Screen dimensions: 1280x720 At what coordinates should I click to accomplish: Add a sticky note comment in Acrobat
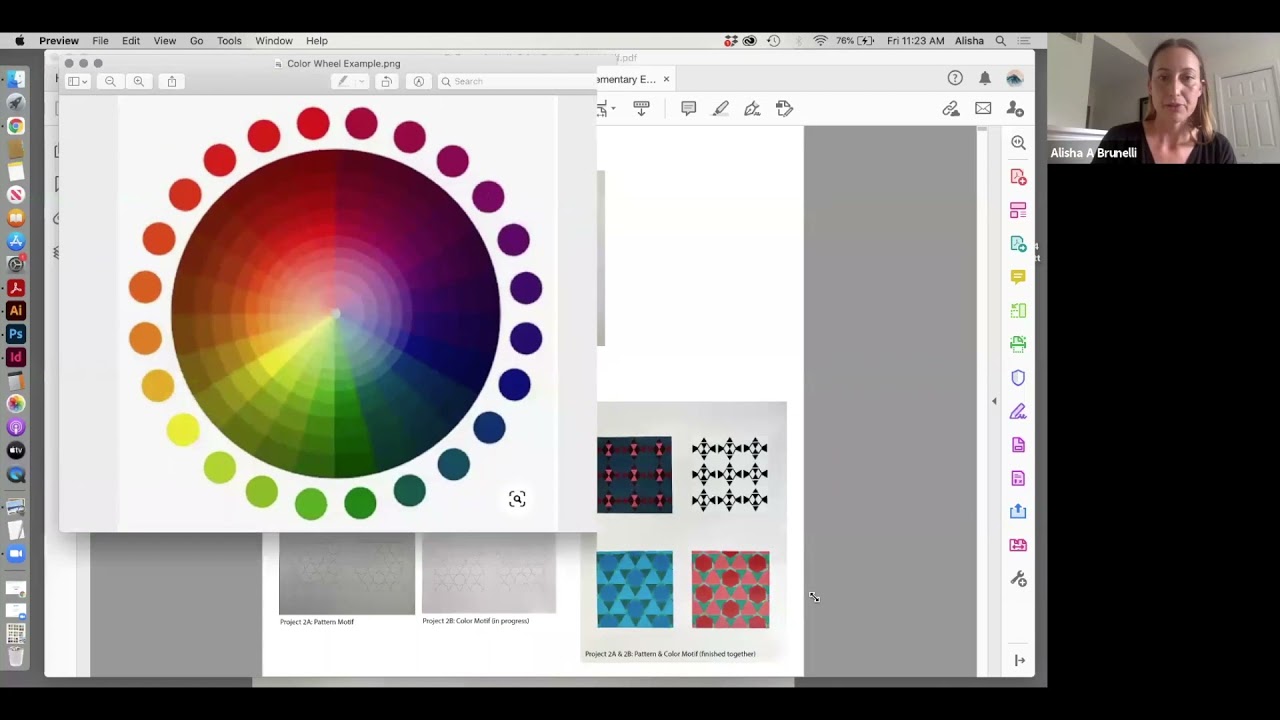coord(688,108)
